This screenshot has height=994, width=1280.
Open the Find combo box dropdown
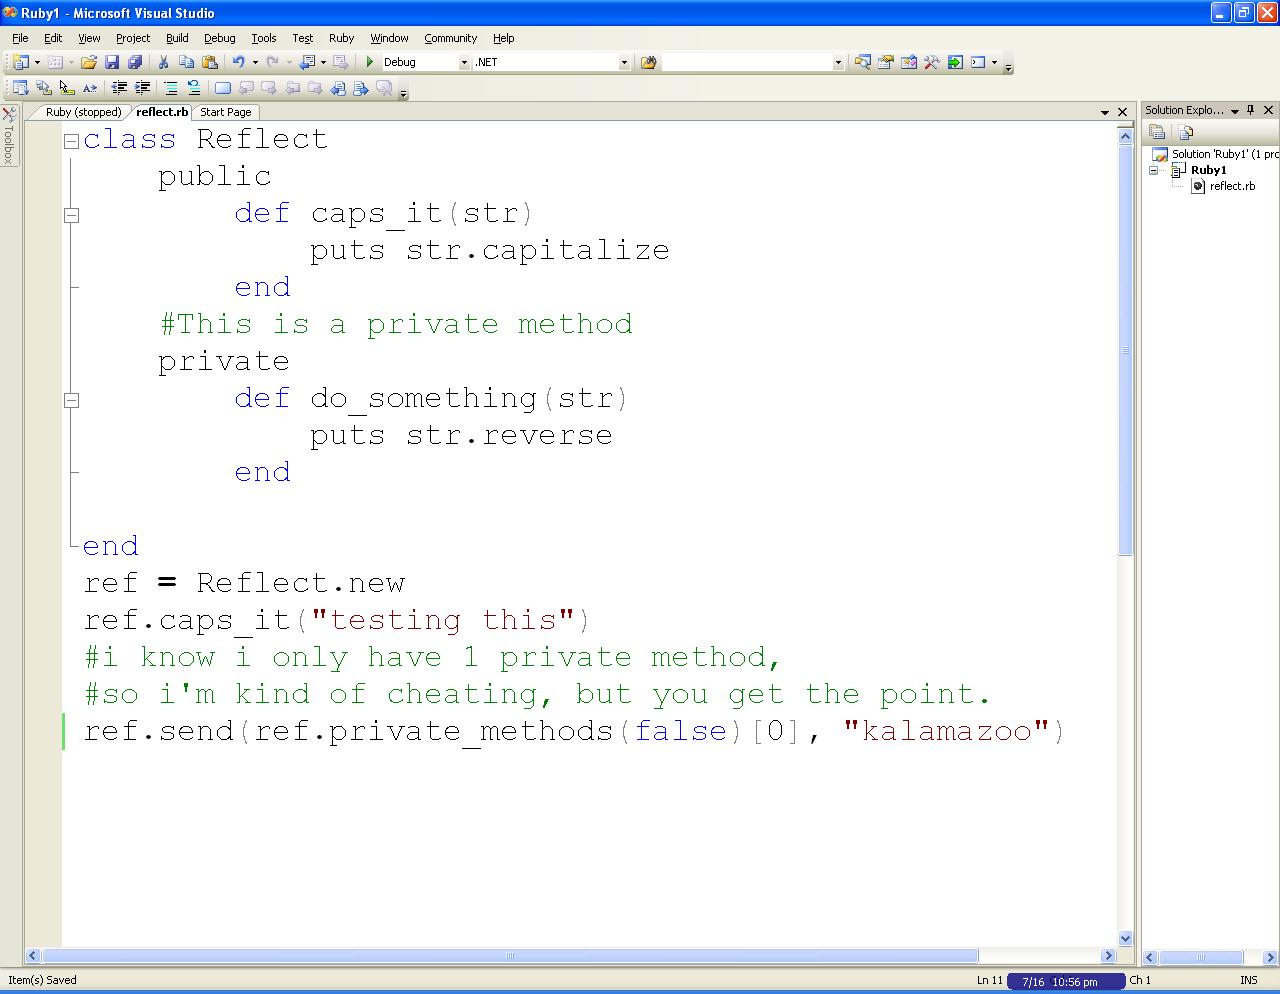click(838, 62)
